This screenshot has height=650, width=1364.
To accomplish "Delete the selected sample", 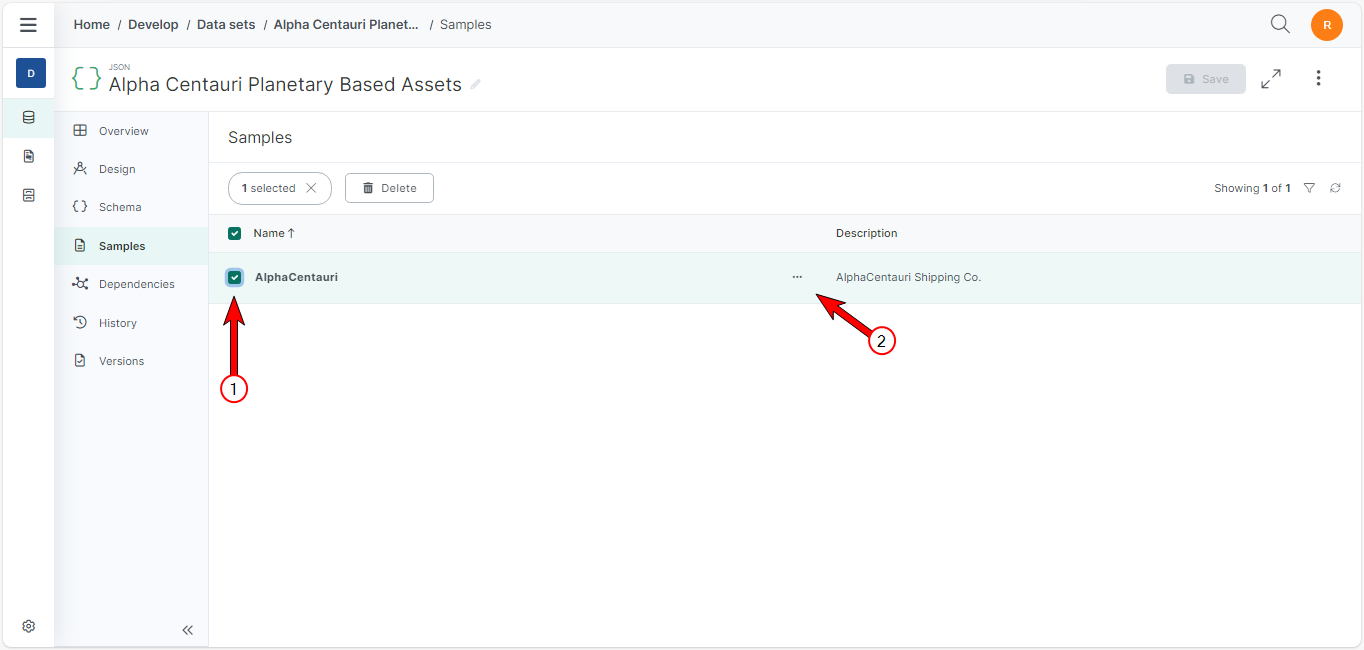I will pos(389,188).
